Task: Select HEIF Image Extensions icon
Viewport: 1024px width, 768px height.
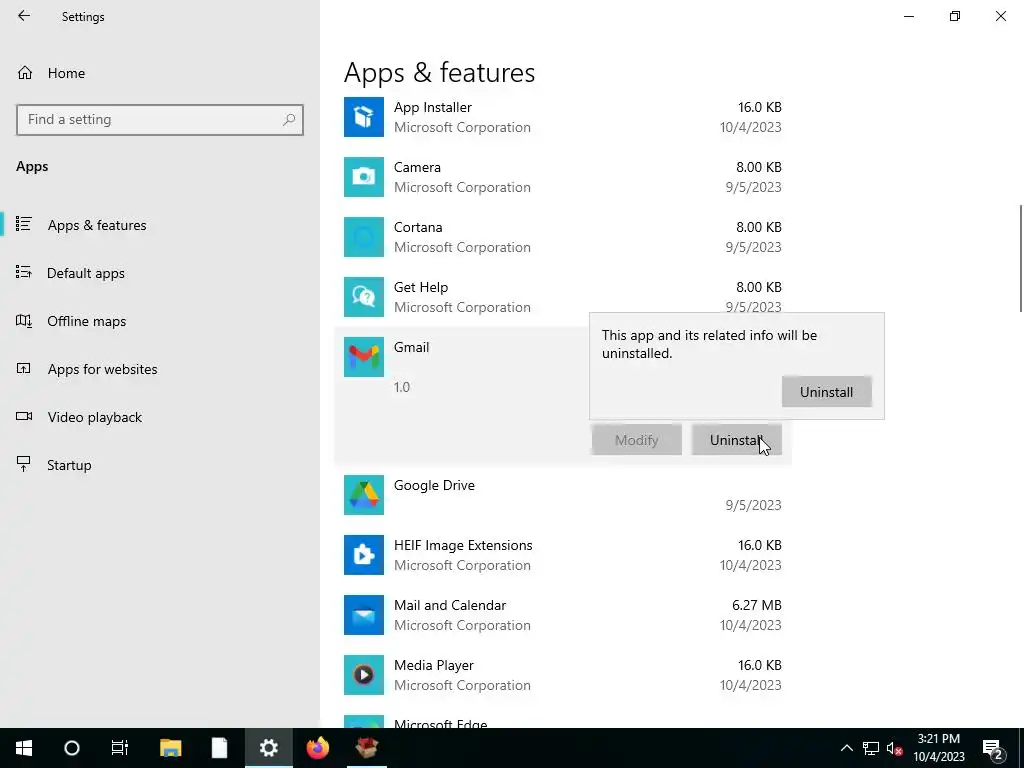Action: 364,555
